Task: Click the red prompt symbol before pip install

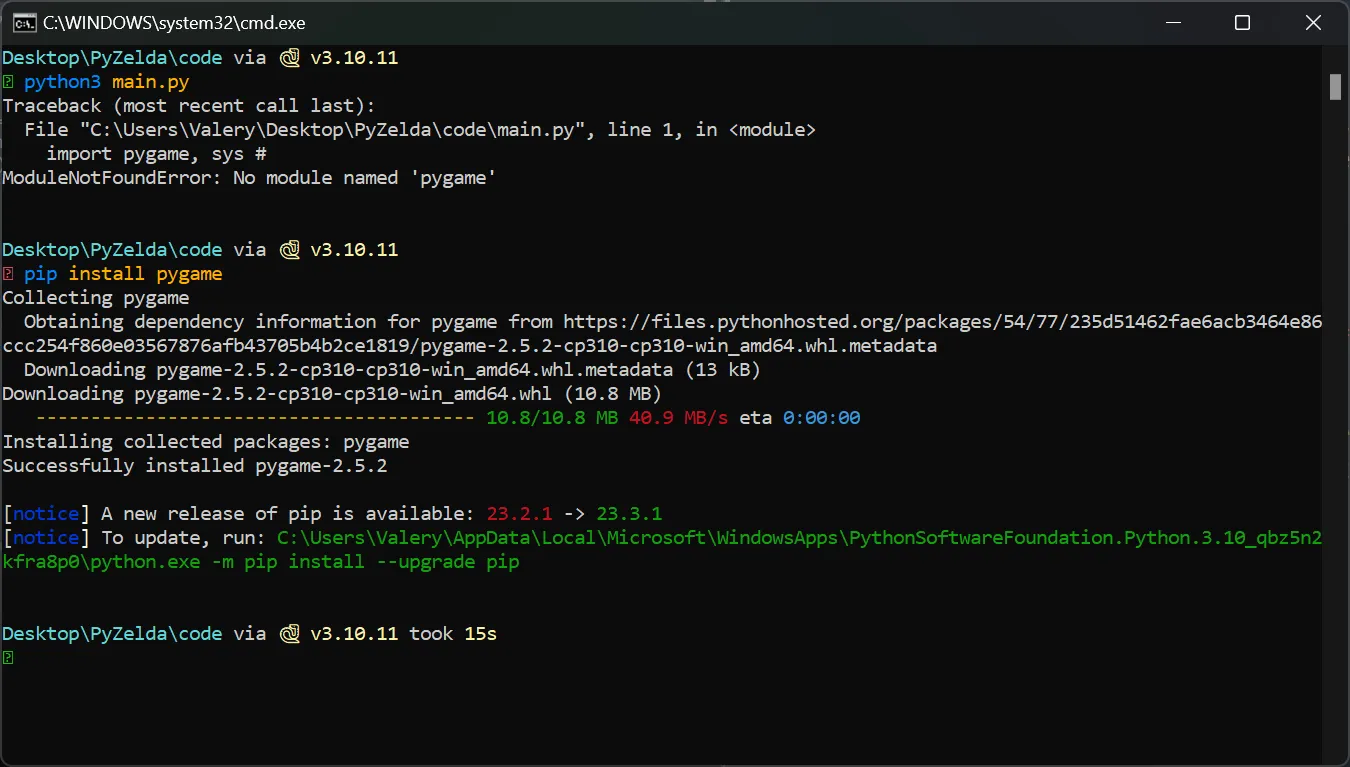Action: click(x=8, y=274)
